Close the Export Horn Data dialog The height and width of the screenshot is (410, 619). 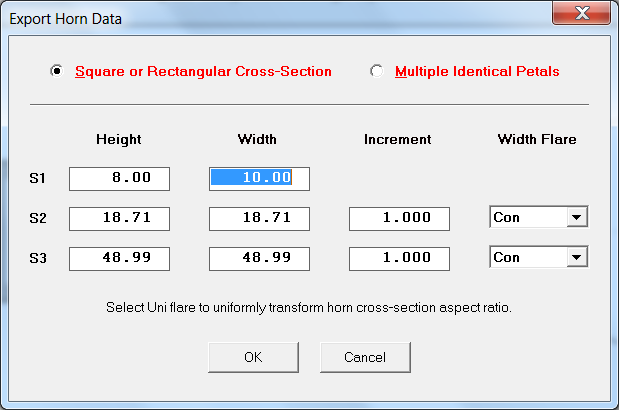click(581, 13)
